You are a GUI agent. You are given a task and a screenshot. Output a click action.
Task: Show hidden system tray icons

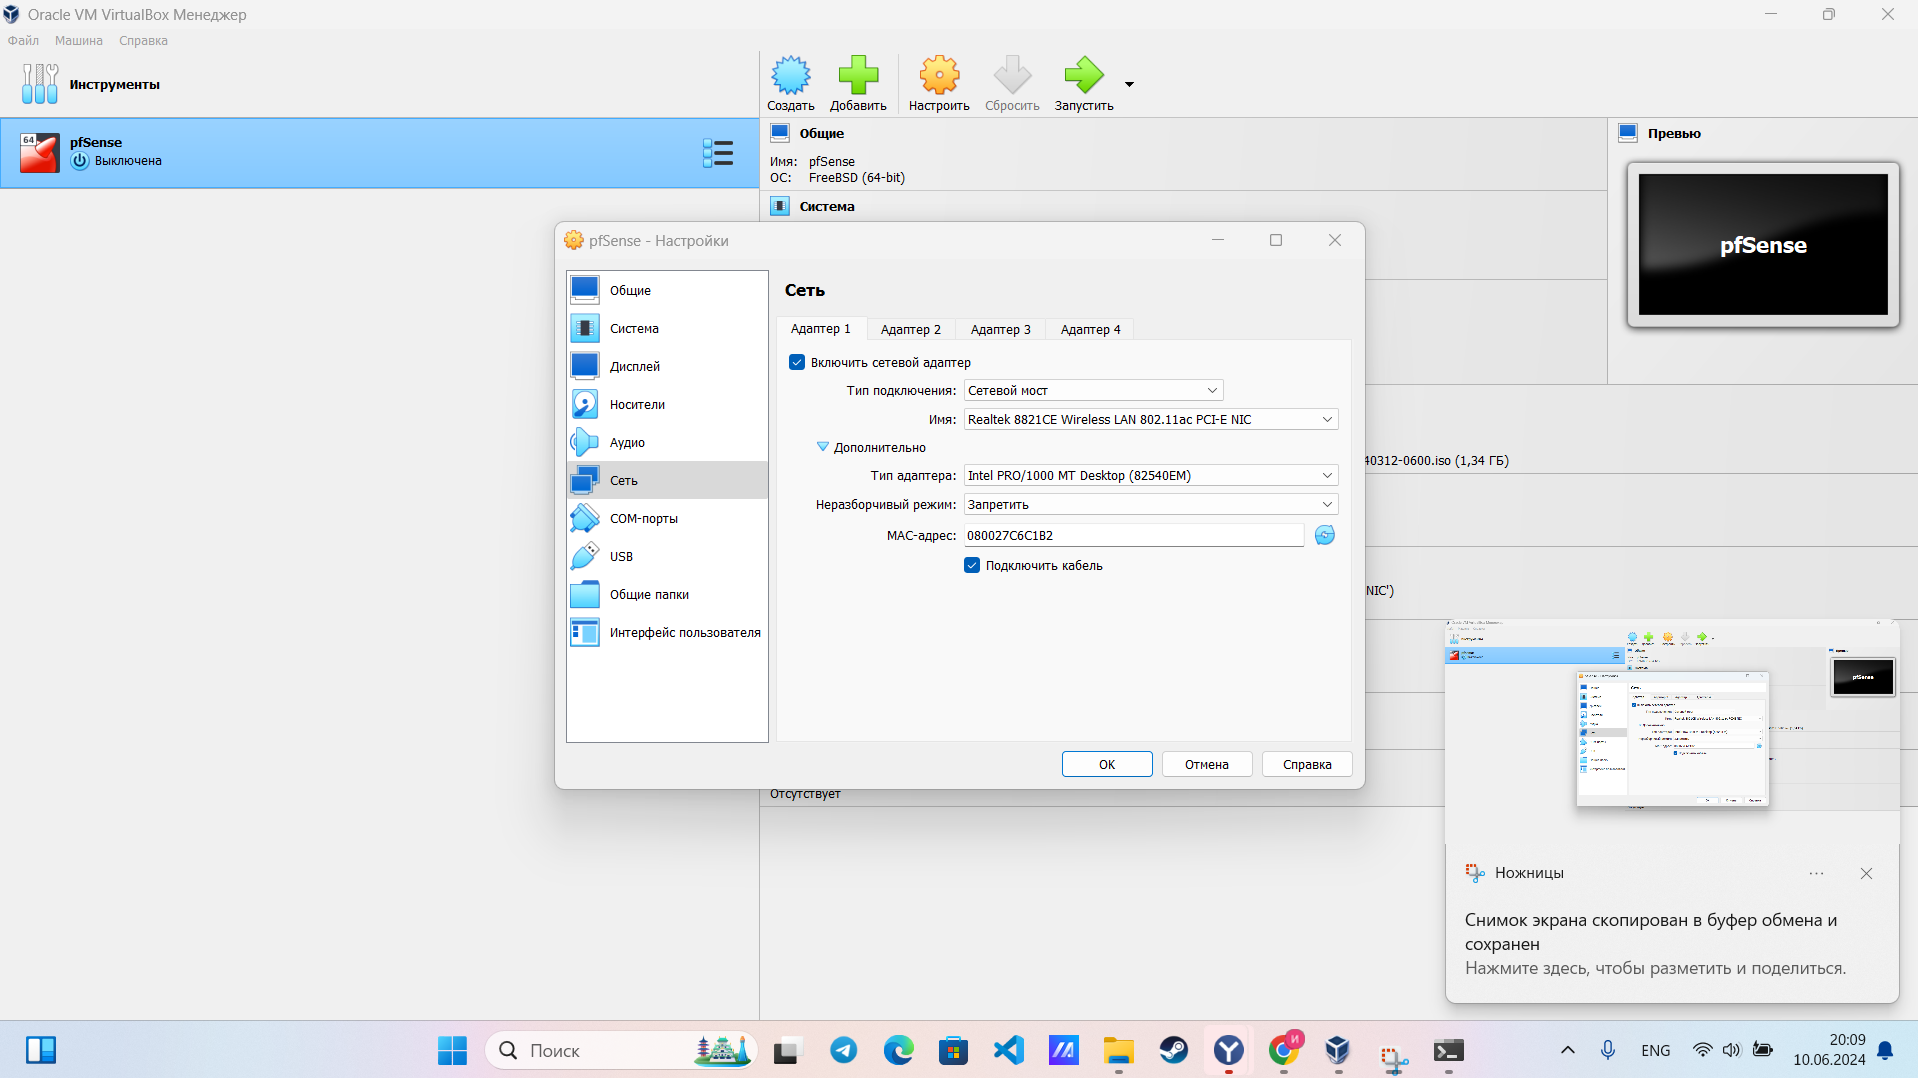[1567, 1050]
